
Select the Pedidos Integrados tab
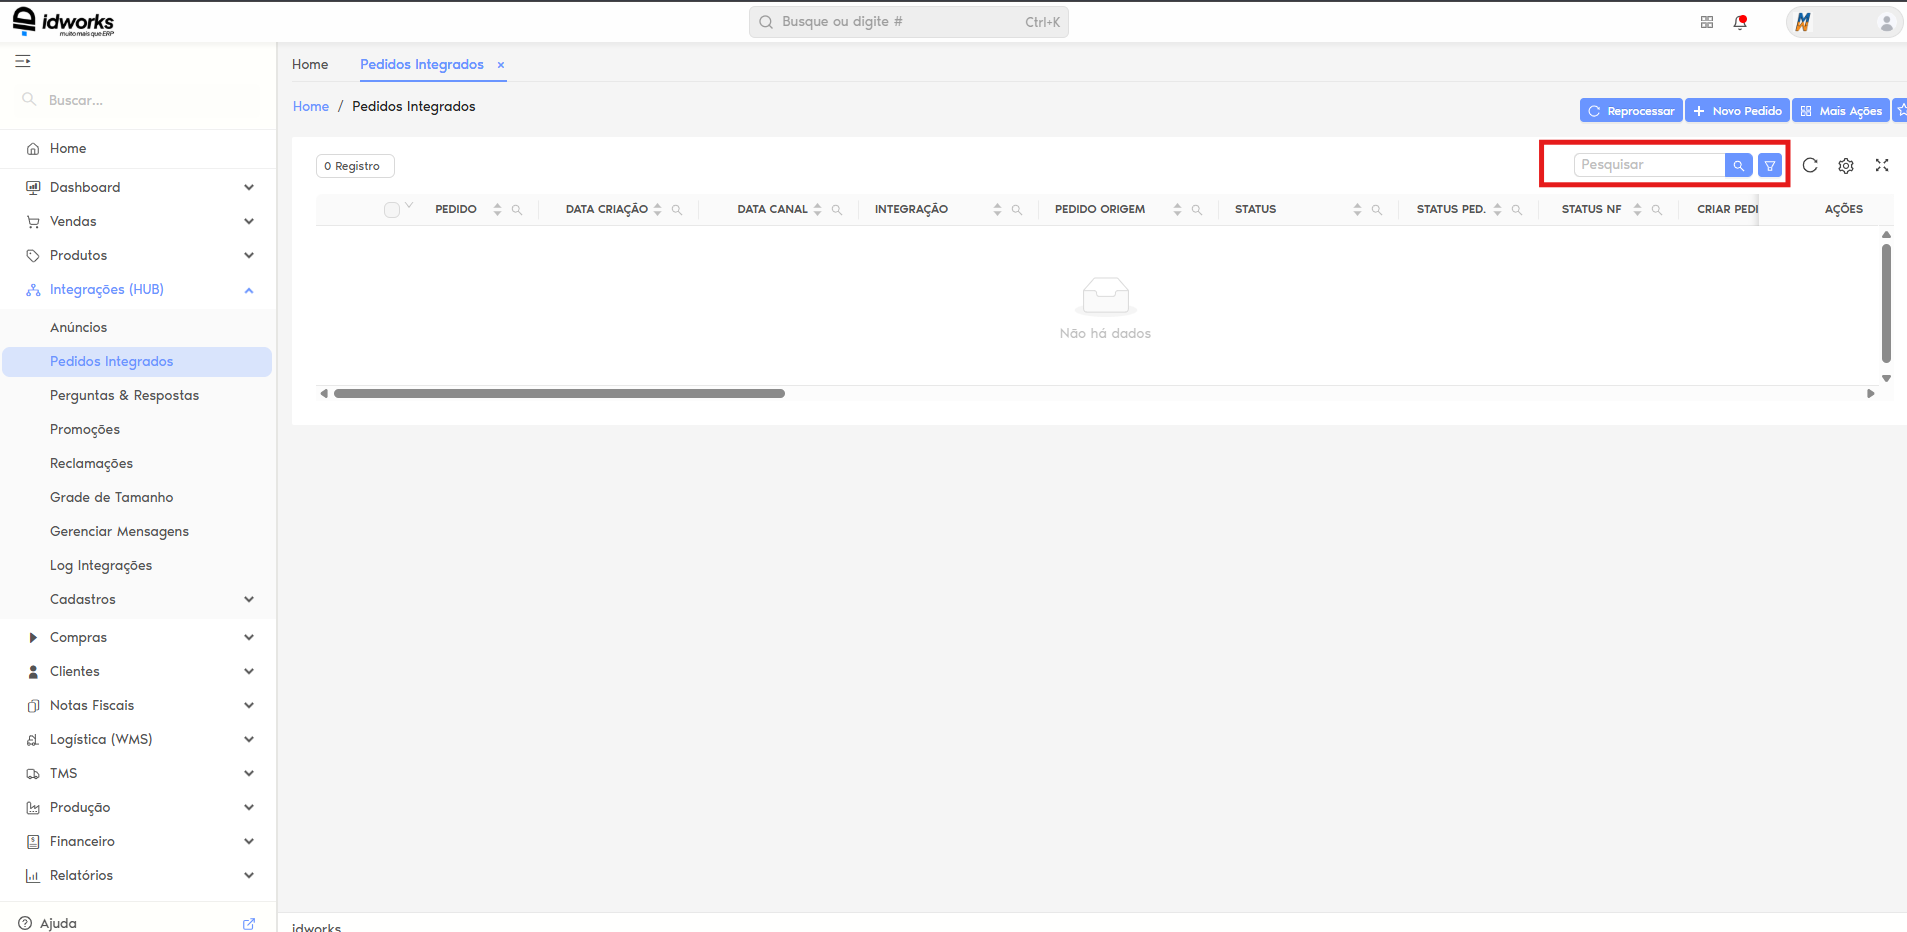pos(422,64)
